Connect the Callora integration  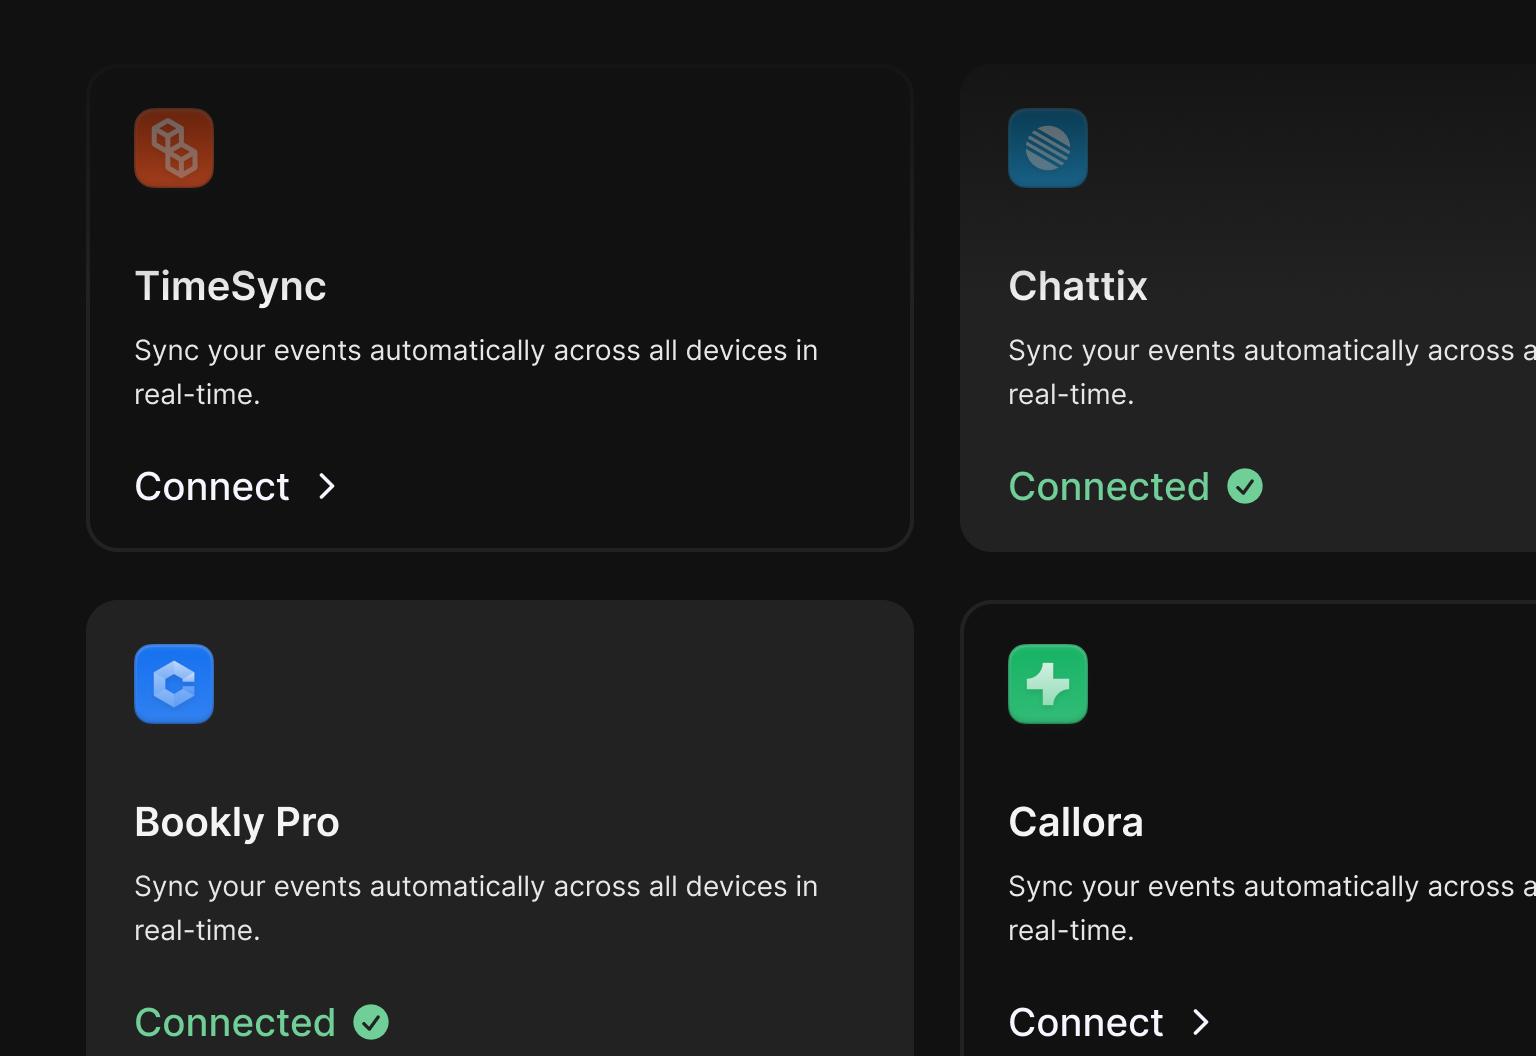[x=1109, y=1022]
